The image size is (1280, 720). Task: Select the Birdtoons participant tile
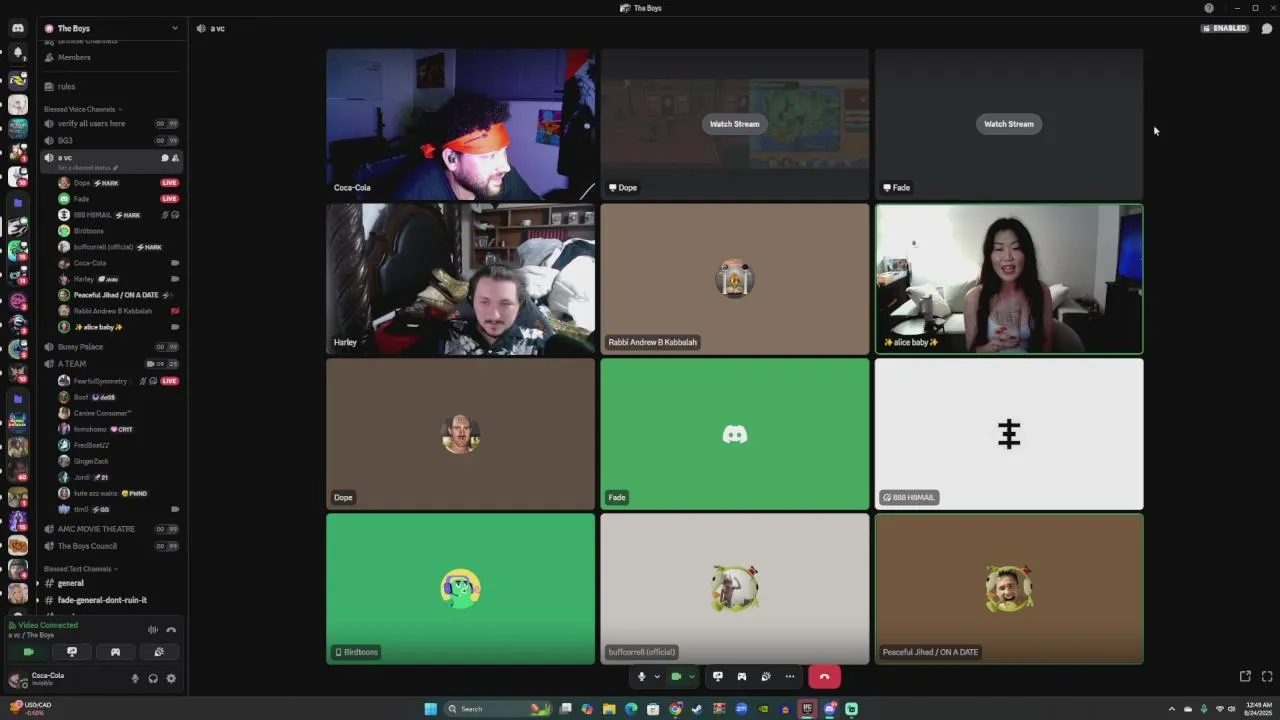(x=461, y=589)
